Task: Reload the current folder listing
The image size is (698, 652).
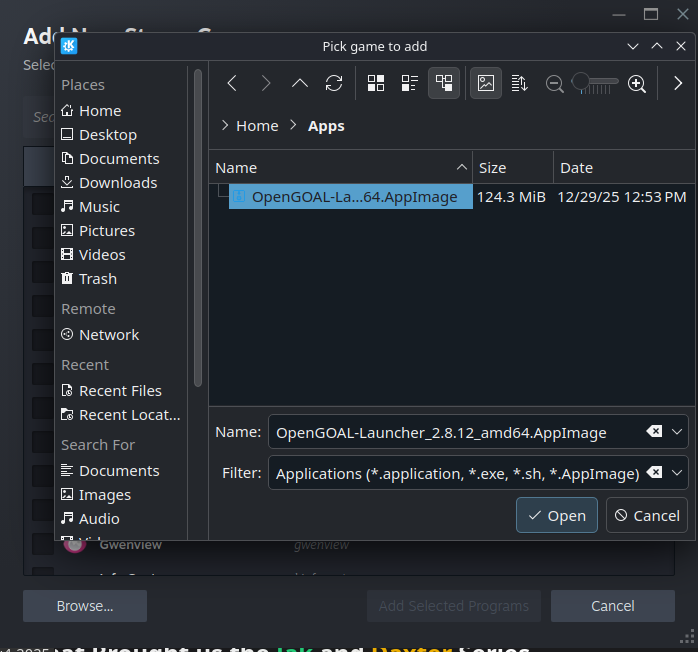Action: coord(334,84)
